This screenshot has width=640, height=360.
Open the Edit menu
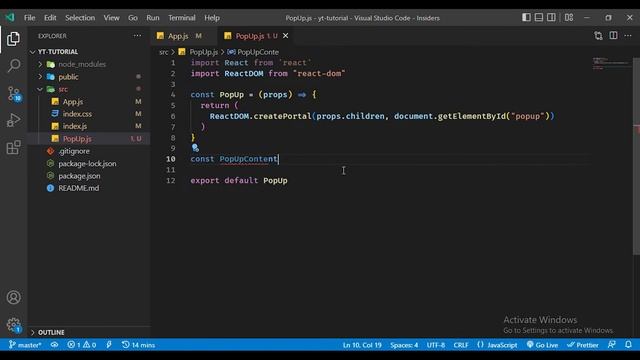[50, 18]
